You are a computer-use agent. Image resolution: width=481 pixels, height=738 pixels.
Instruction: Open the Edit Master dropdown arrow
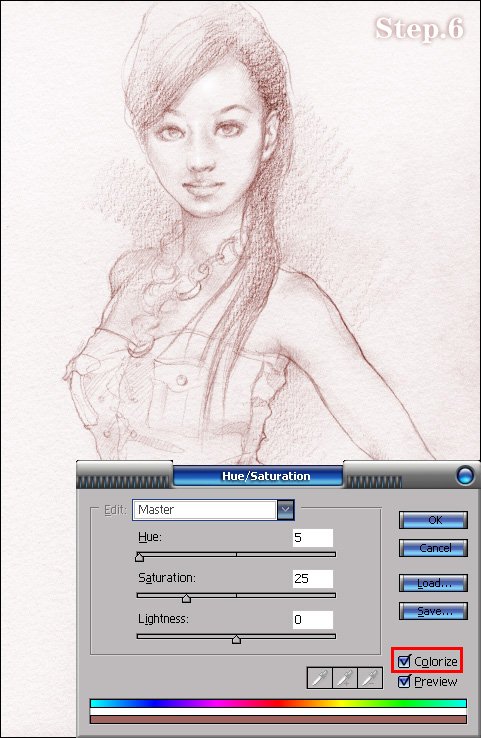click(286, 510)
